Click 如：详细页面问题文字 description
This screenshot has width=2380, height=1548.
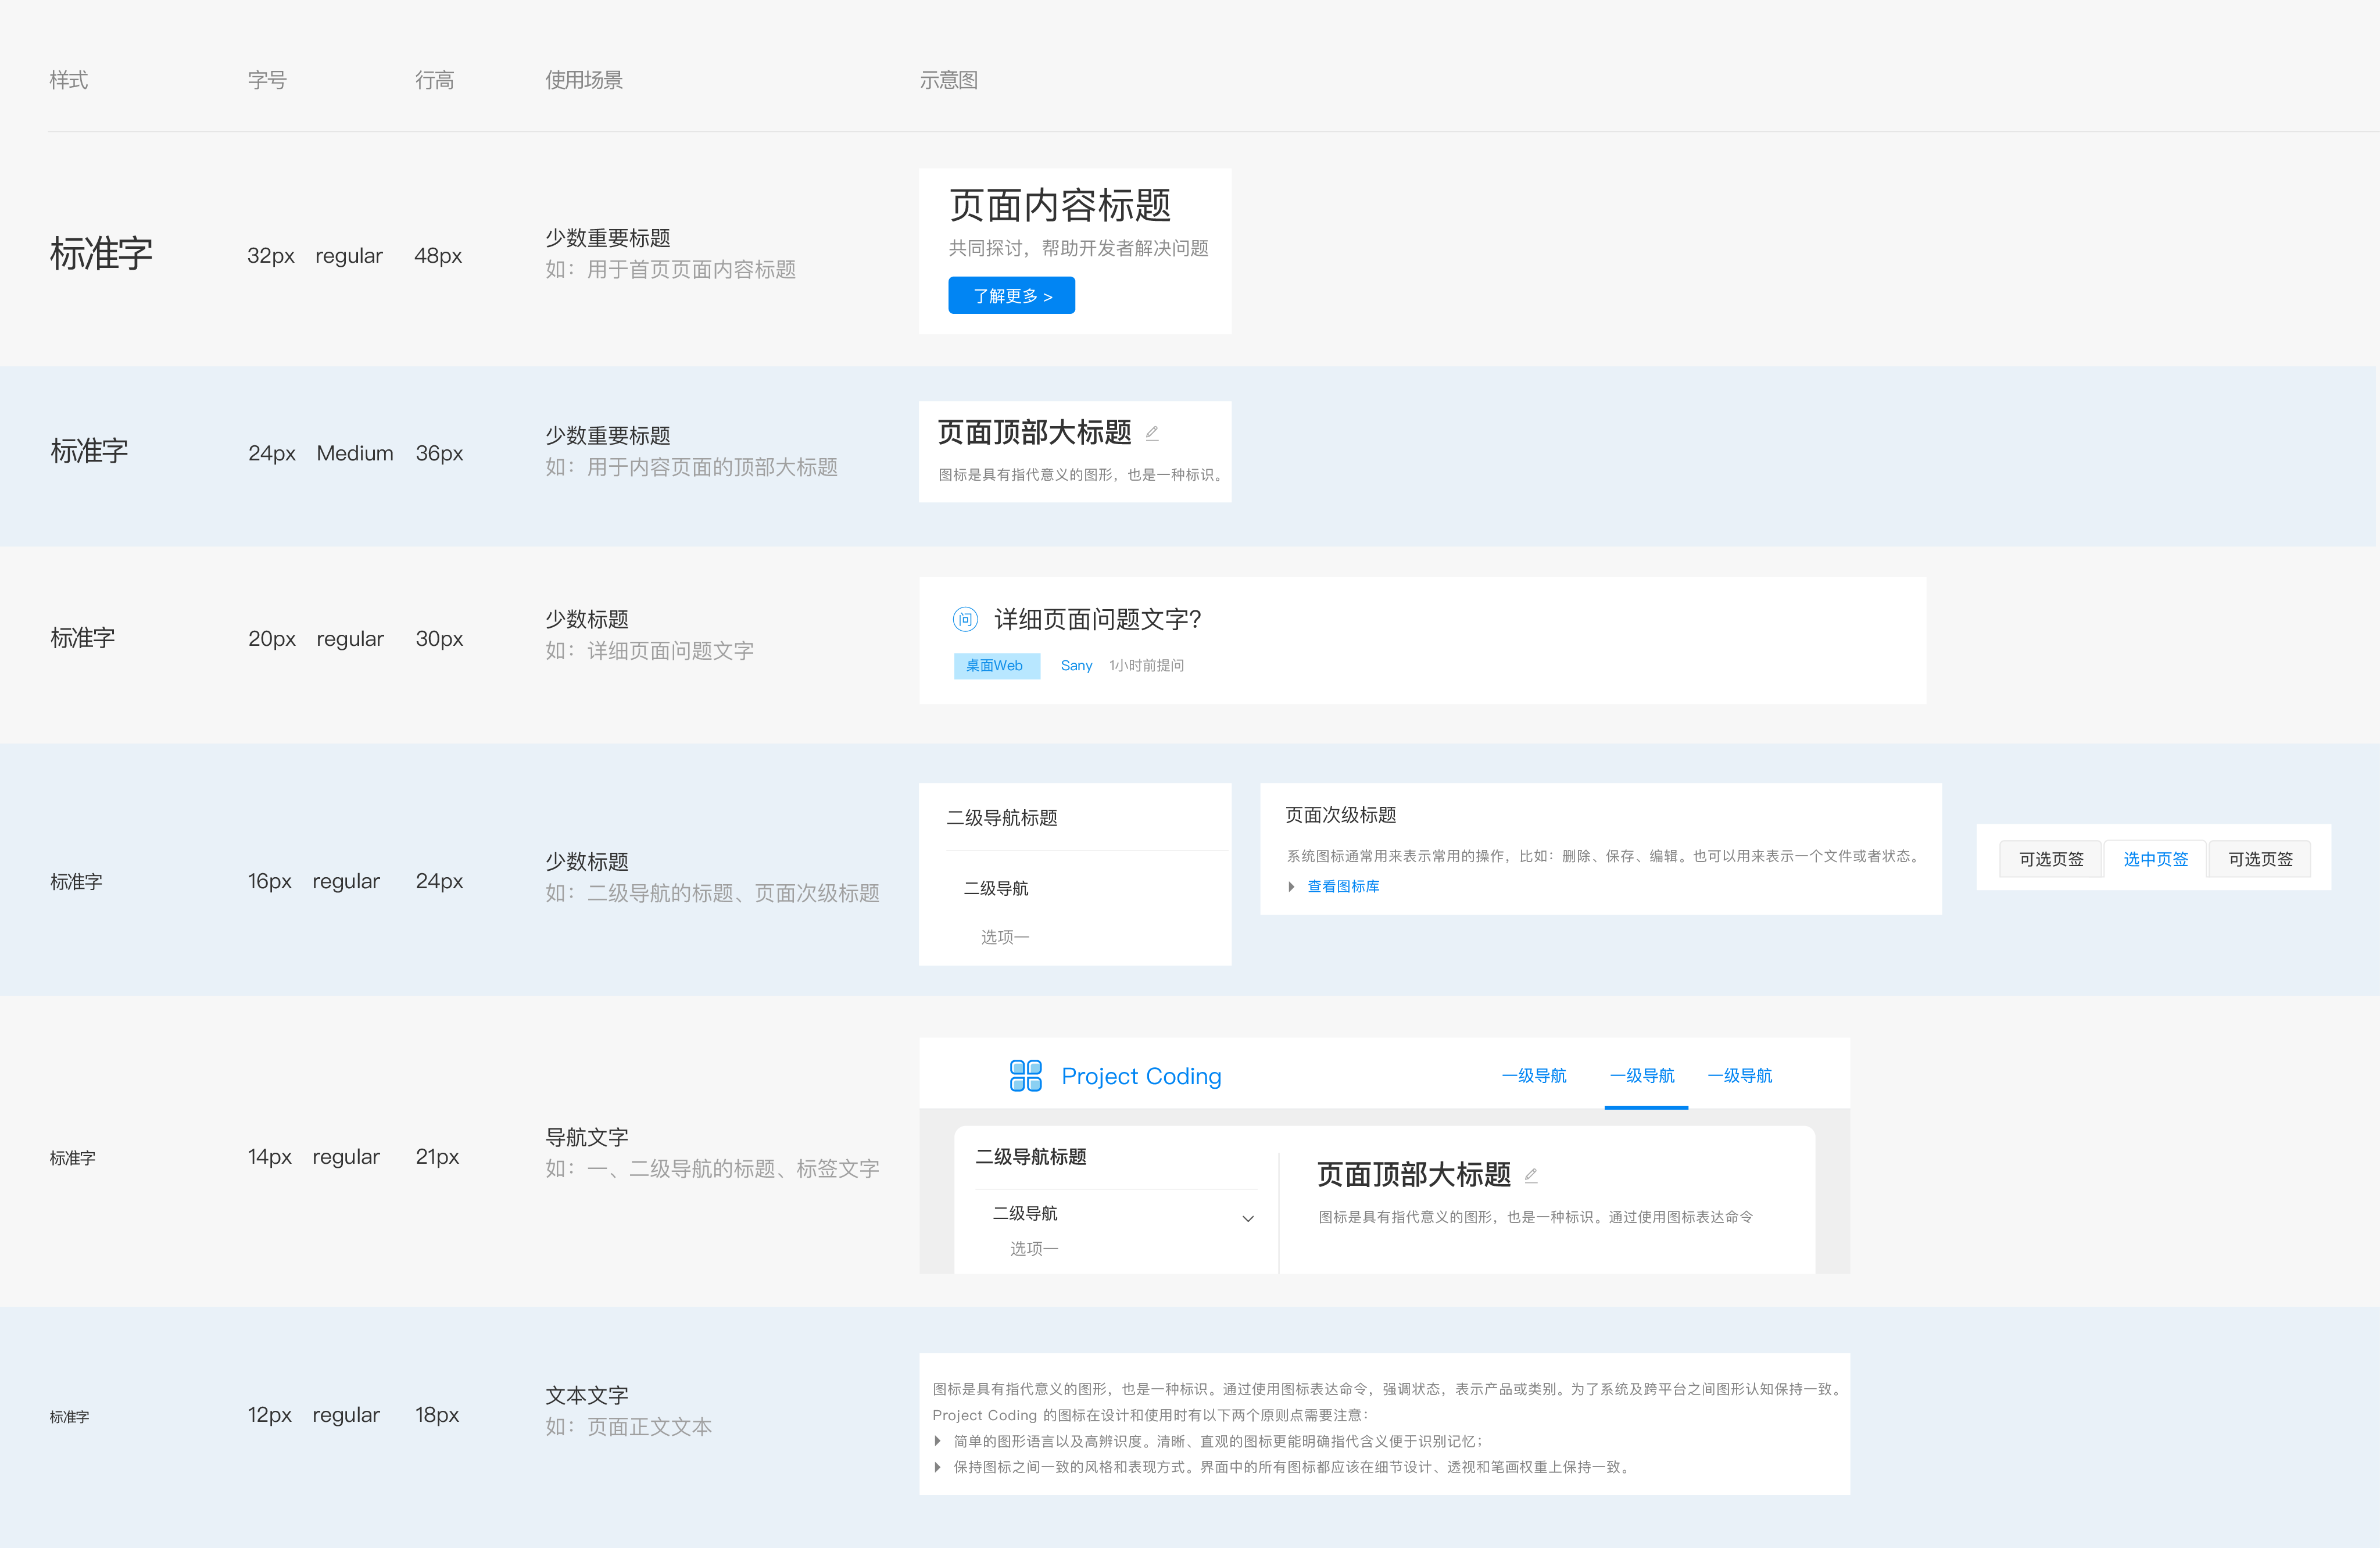click(x=649, y=651)
